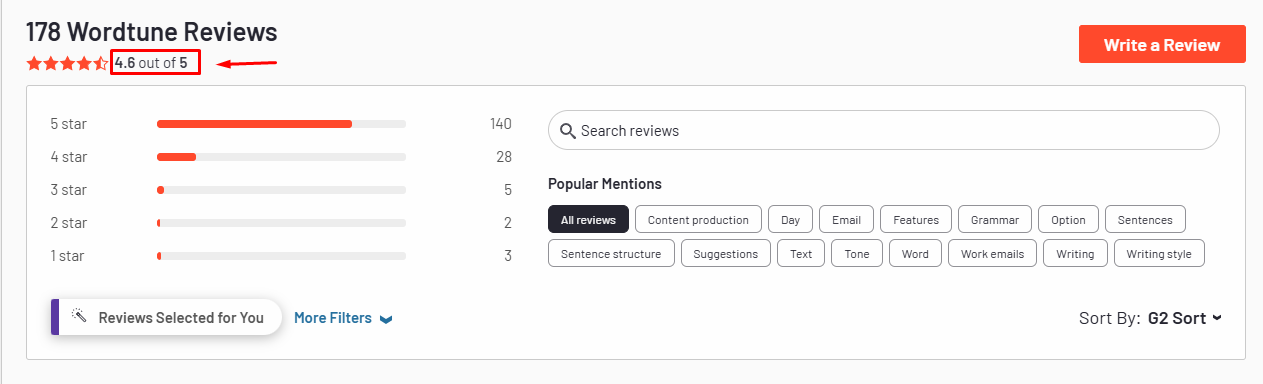This screenshot has height=384, width=1263.
Task: Toggle the Sentence structure mention tag
Action: point(611,253)
